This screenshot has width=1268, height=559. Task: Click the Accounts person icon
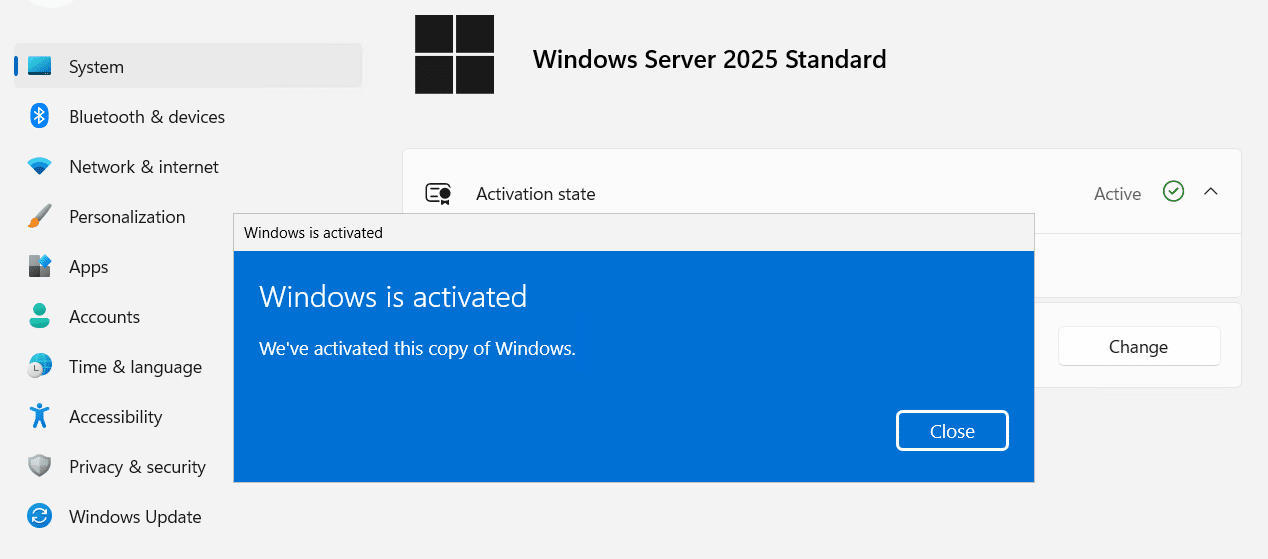click(40, 317)
